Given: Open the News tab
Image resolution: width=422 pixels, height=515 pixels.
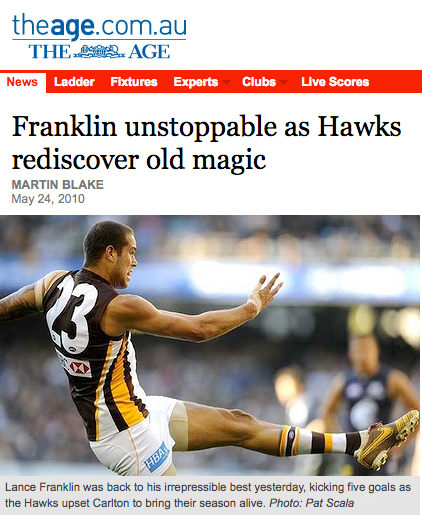Looking at the screenshot, I should [x=22, y=82].
